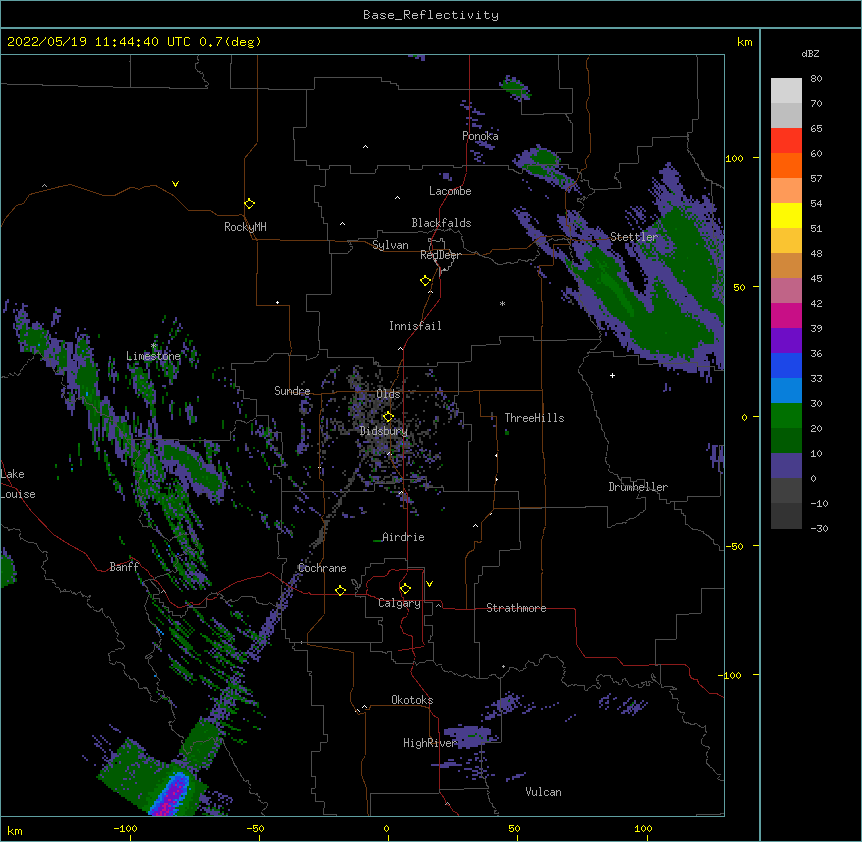Click the yellow radar marker near RockyMH
The image size is (862, 842).
(250, 204)
